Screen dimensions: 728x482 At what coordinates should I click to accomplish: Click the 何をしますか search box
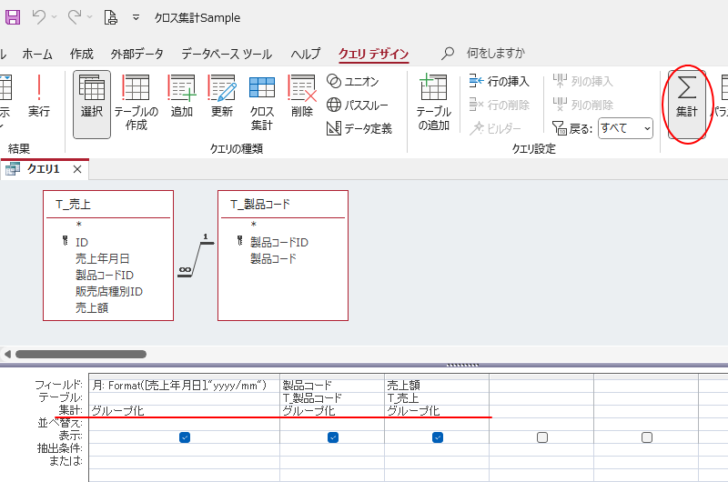495,53
